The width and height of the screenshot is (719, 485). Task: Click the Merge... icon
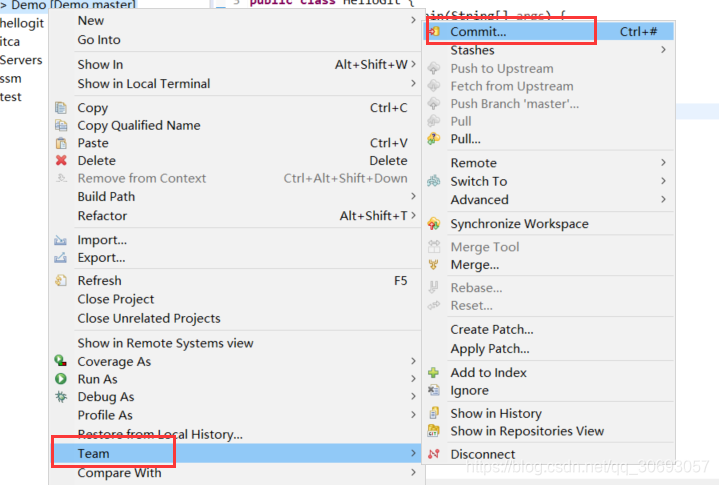tap(434, 265)
